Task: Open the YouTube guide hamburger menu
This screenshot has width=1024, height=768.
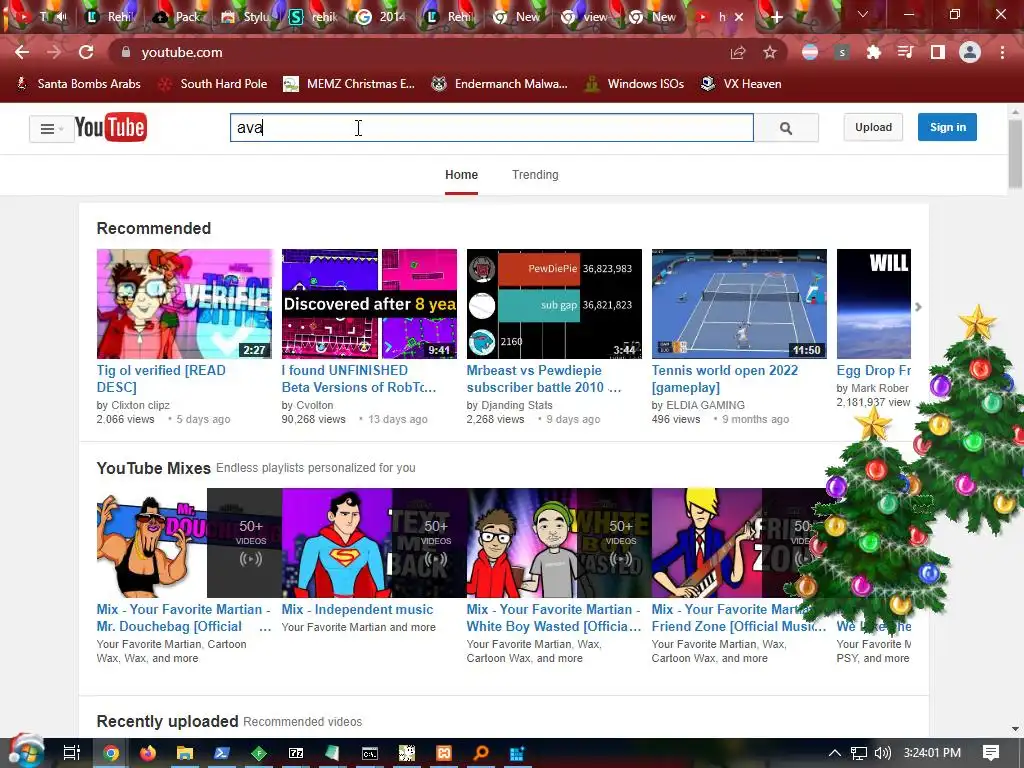Action: [52, 129]
